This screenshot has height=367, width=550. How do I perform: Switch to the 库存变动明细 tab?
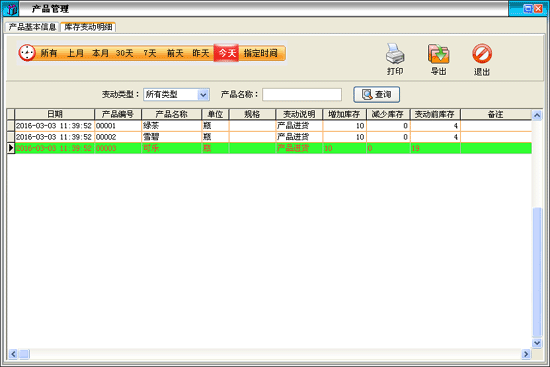click(88, 27)
